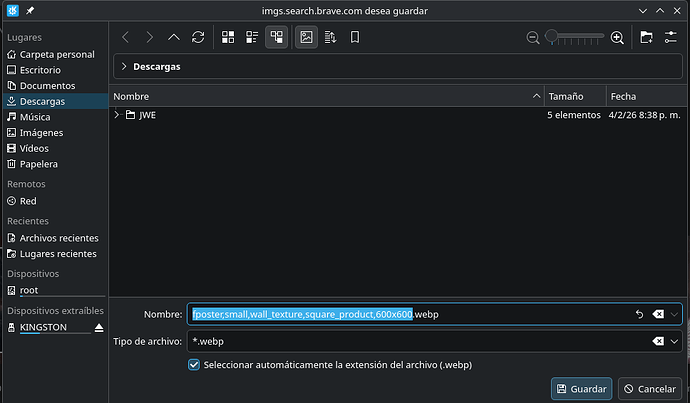Open the dialog options settings icon
690x403 pixels.
click(x=670, y=37)
